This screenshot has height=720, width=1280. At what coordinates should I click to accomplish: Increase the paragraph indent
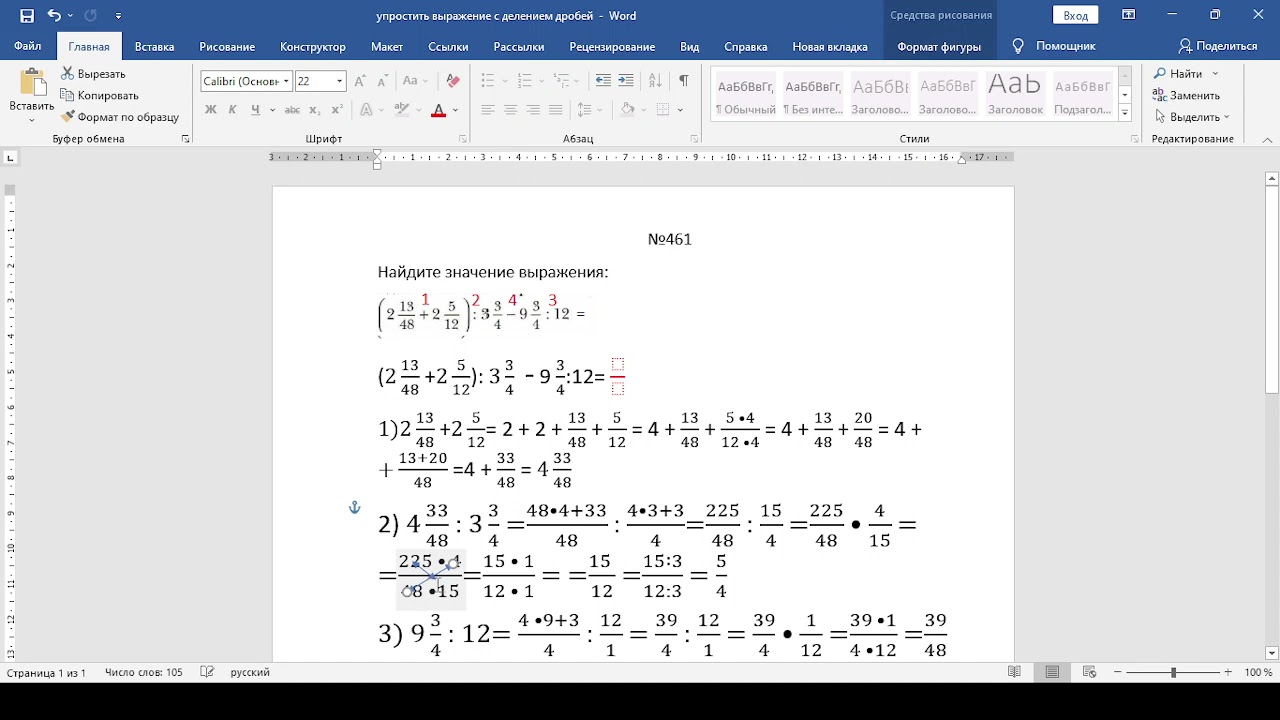pos(626,81)
